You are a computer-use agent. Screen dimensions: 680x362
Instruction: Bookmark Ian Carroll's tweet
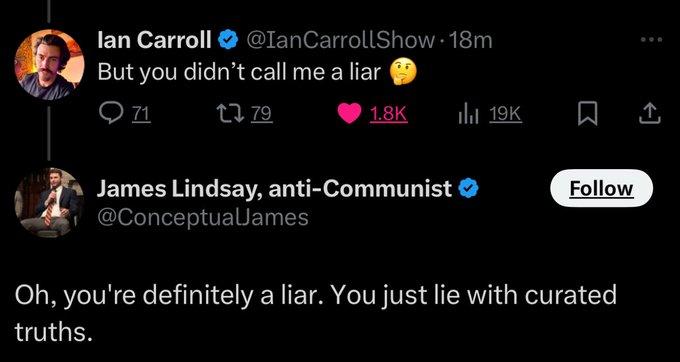coord(588,115)
